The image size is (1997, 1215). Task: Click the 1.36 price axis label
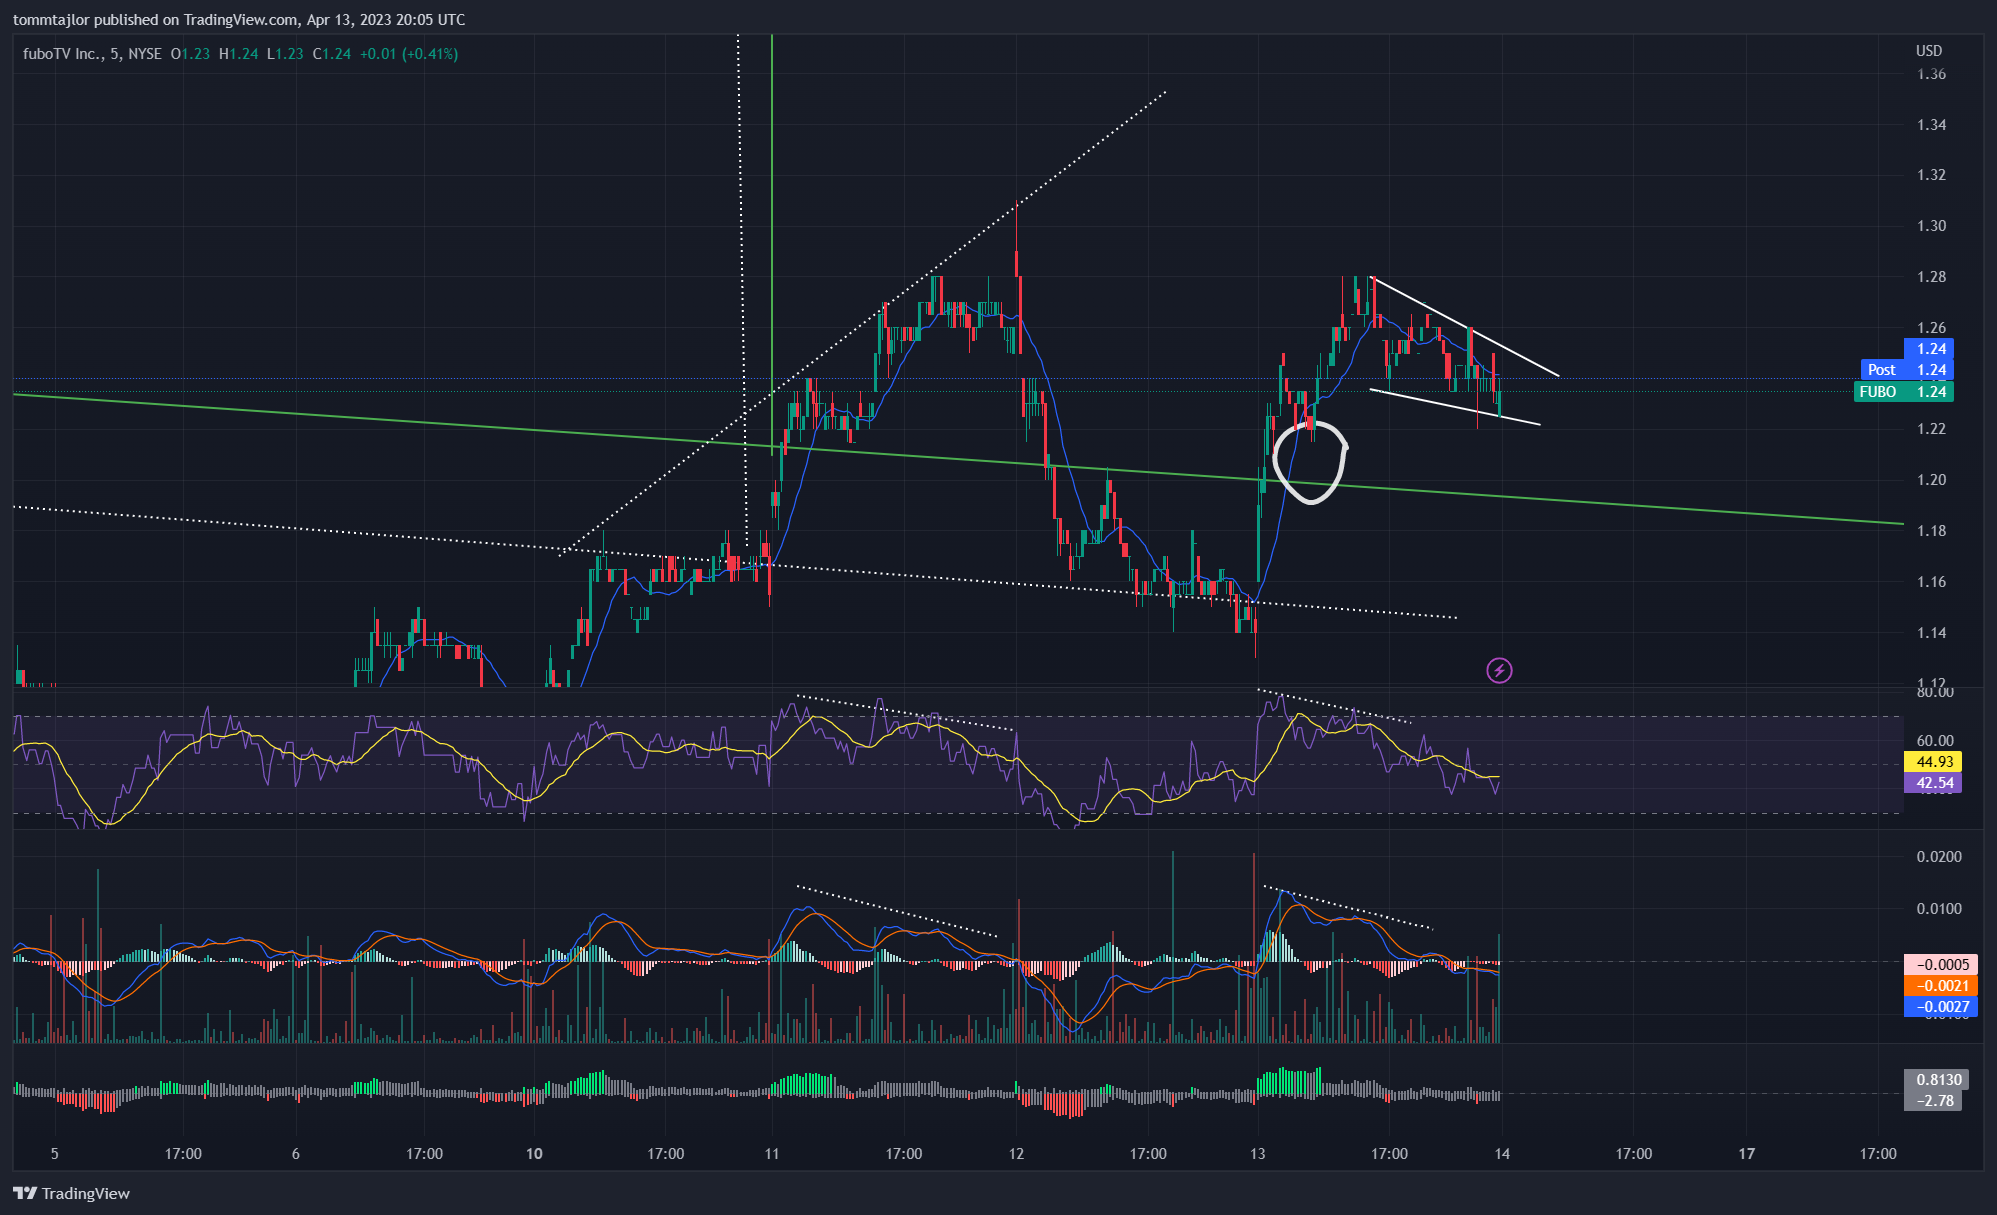point(1931,74)
